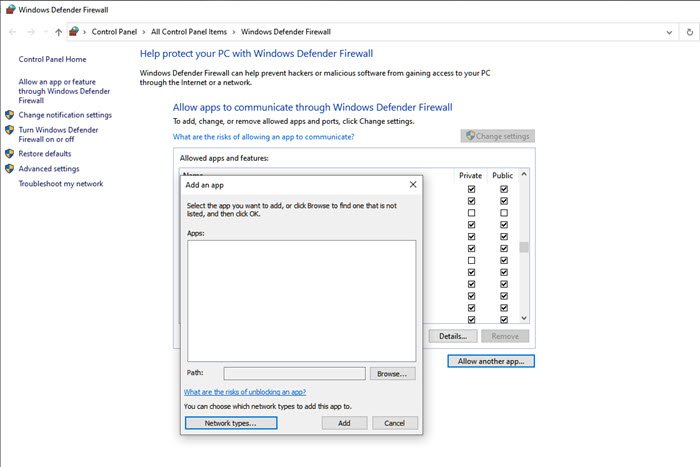
Task: Open Control Panel Home
Action: [x=52, y=59]
